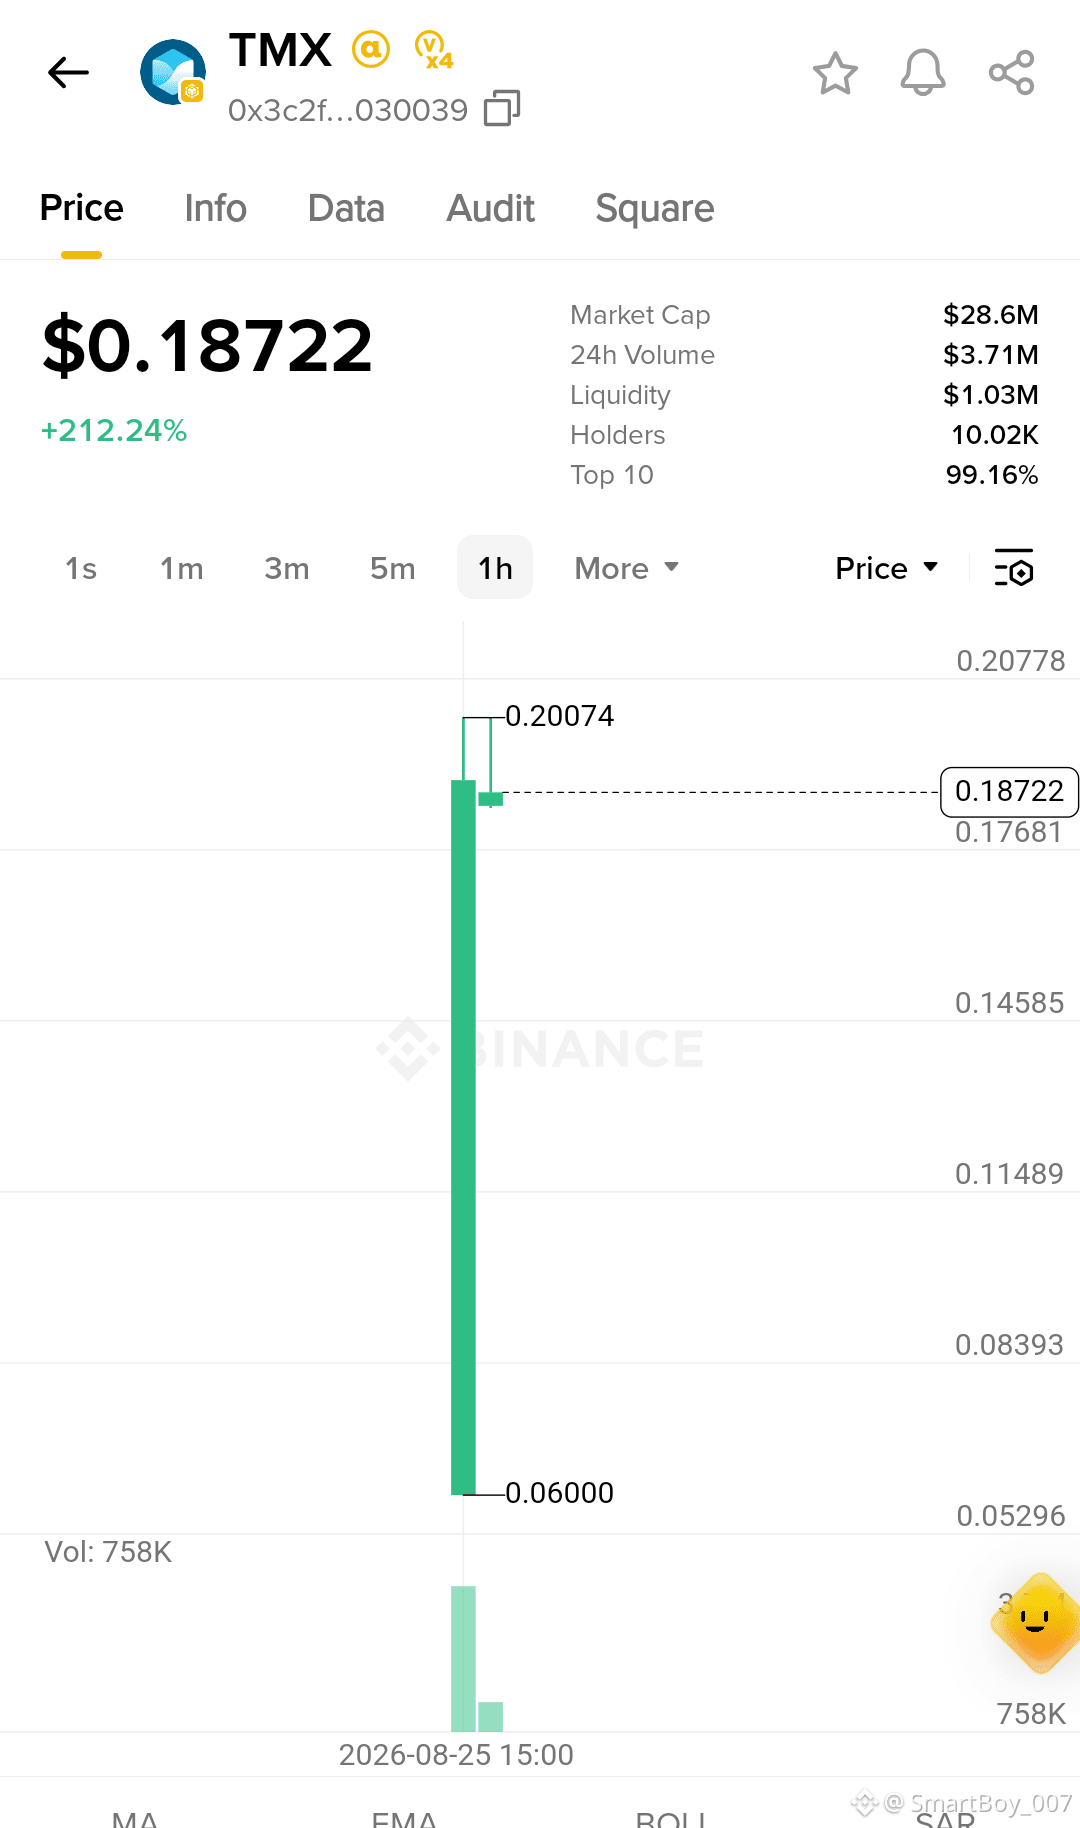Open the smiley floating assistant icon
Screen dimensions: 1080x1828
[1036, 1622]
